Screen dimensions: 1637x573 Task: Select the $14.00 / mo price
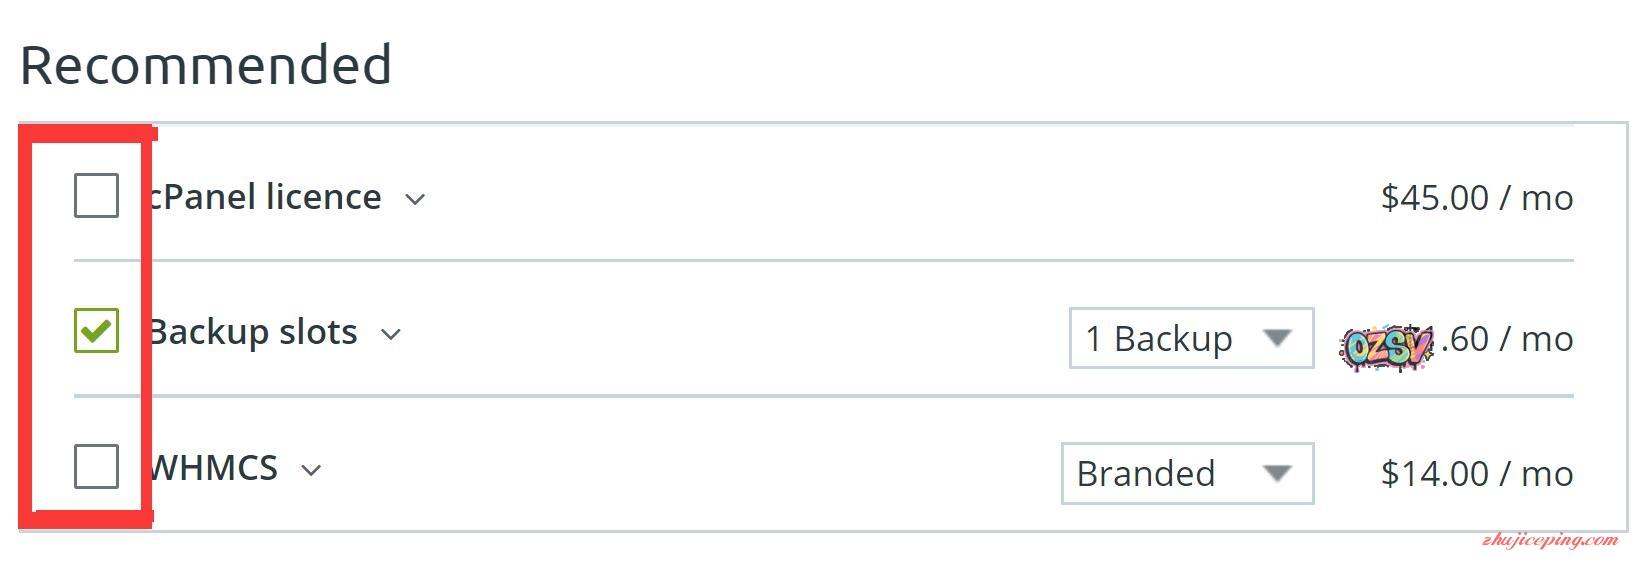1476,473
